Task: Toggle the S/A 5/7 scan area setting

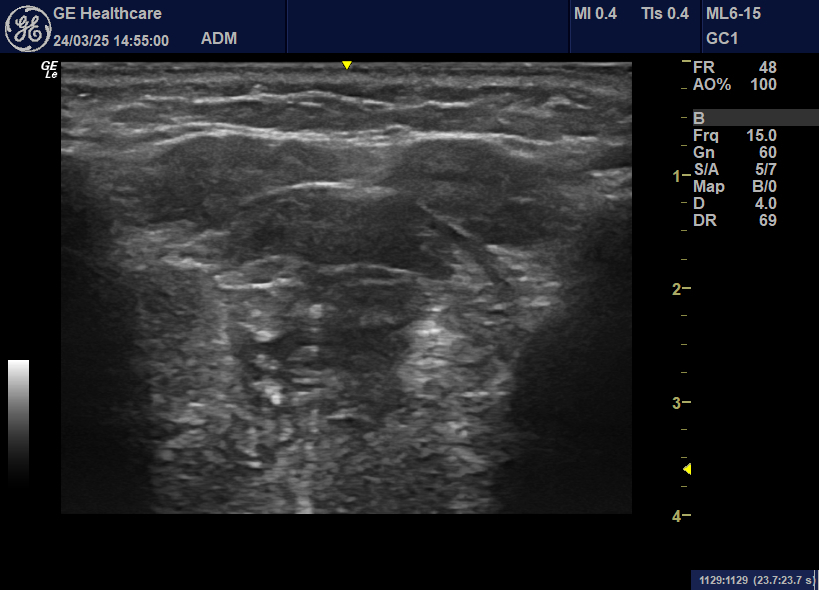Action: [x=733, y=169]
